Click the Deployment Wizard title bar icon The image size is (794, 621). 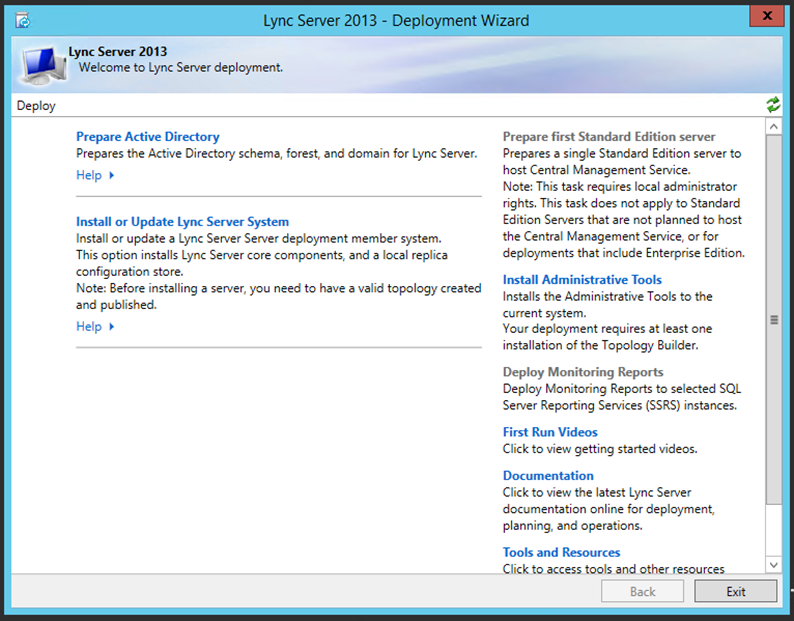[x=22, y=20]
